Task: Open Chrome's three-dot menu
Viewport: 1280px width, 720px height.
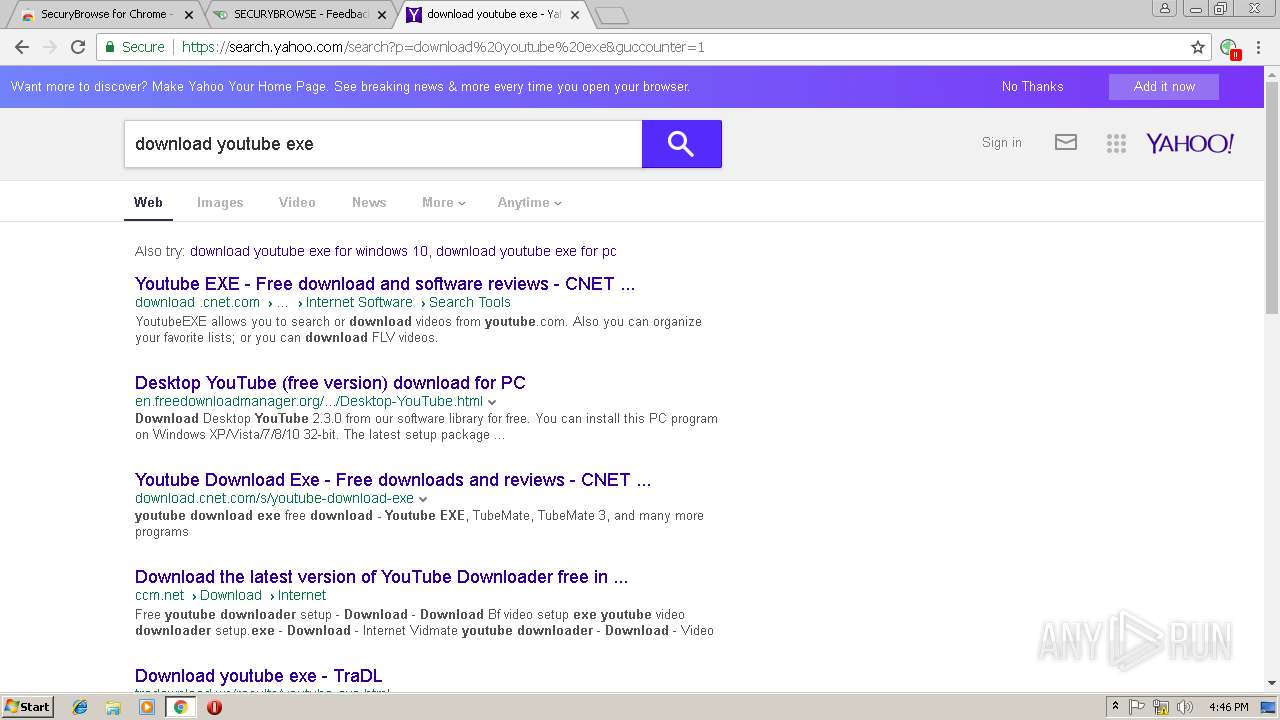Action: pyautogui.click(x=1259, y=47)
